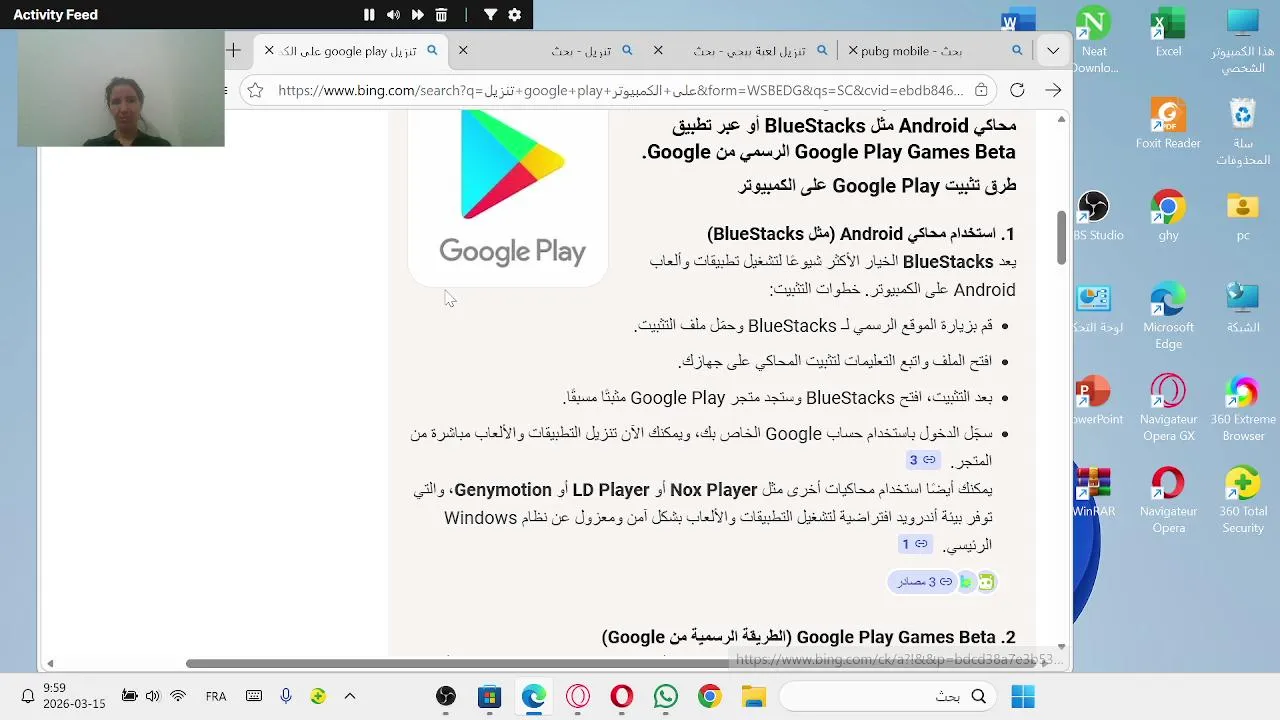This screenshot has width=1280, height=720.
Task: Open Navigateur Opera GX desktop shortcut
Action: point(1168,408)
